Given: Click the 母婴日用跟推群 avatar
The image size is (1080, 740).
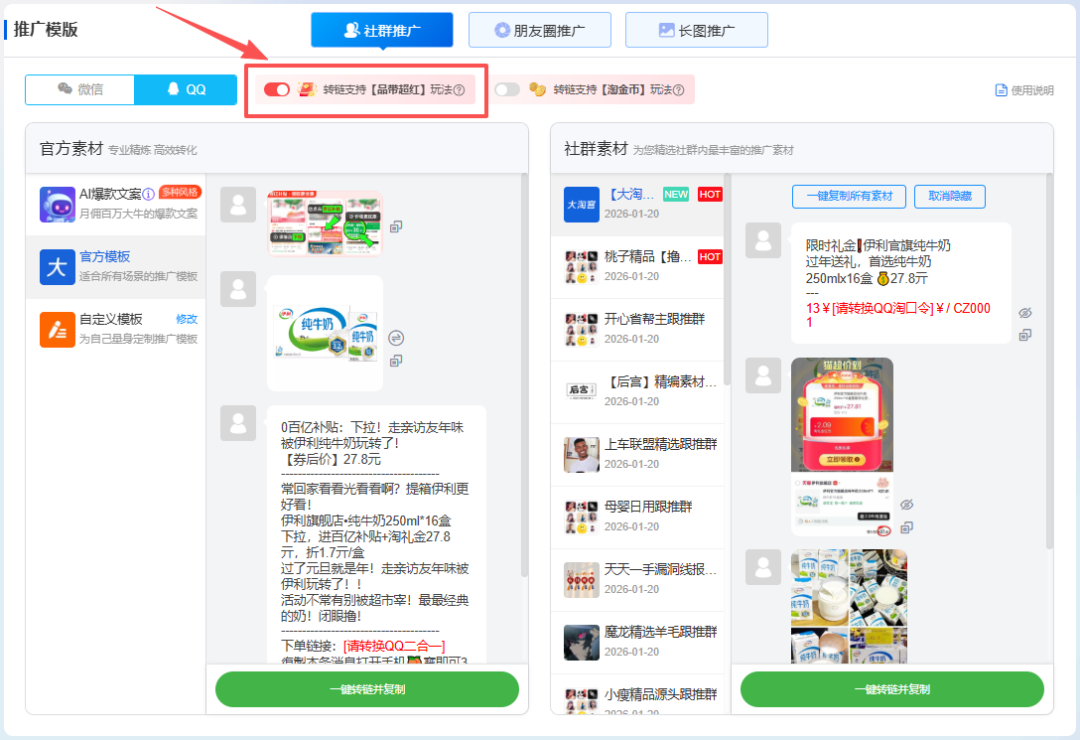Looking at the screenshot, I should point(581,517).
